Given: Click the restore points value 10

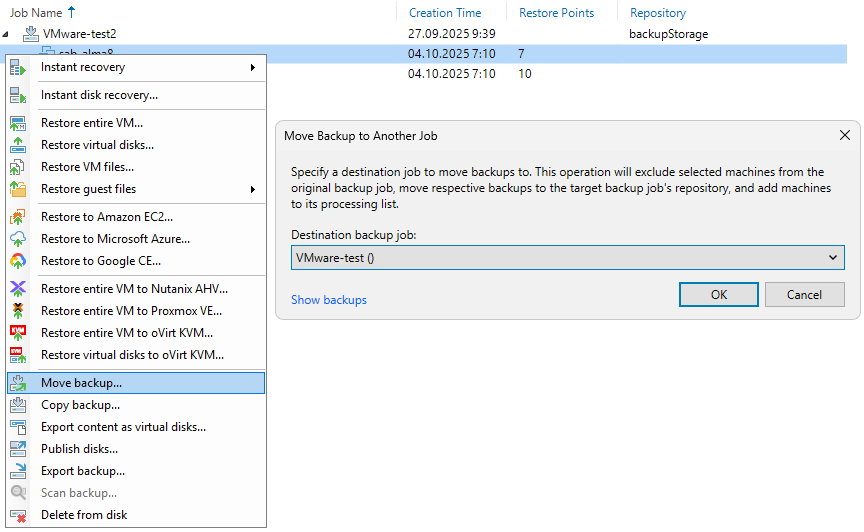Looking at the screenshot, I should (x=525, y=74).
